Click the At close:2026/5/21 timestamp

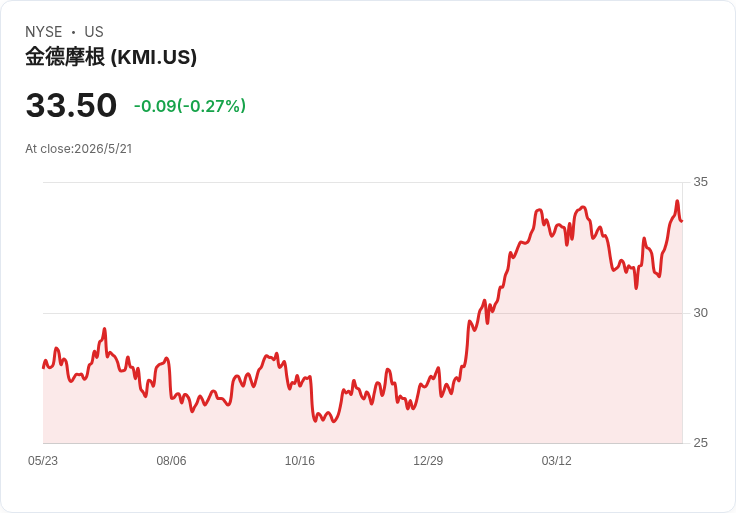(79, 149)
